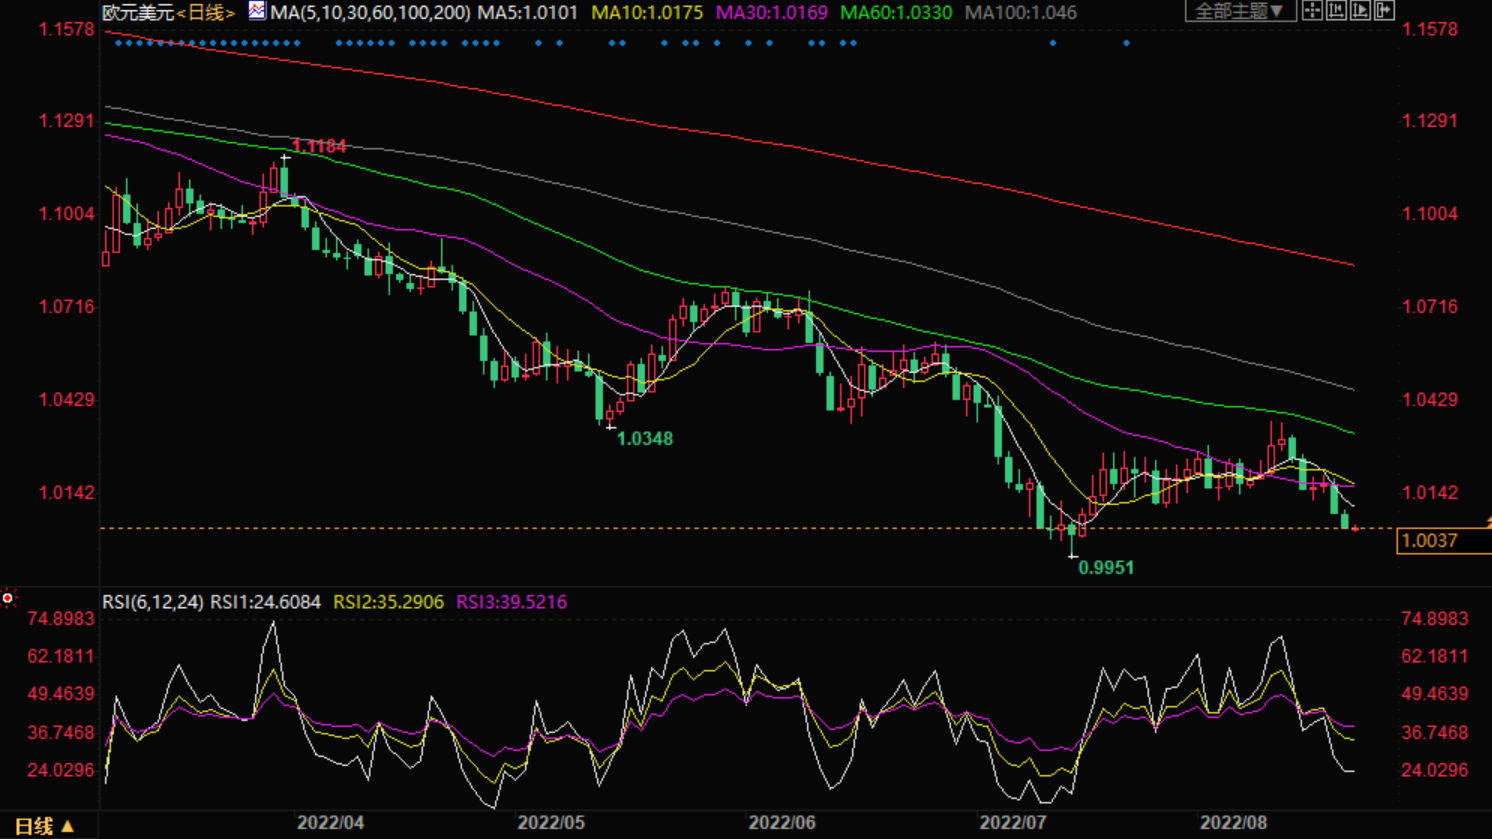
Task: Click the 0.9951 low price marker
Action: tap(1106, 568)
